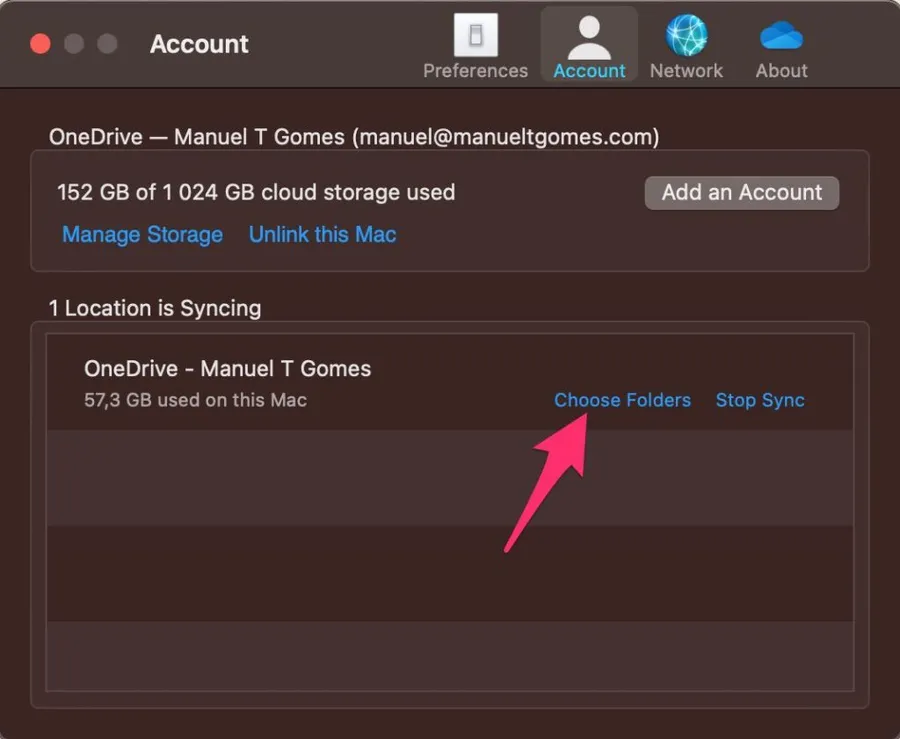
Task: Open the Network globe icon
Action: [686, 35]
